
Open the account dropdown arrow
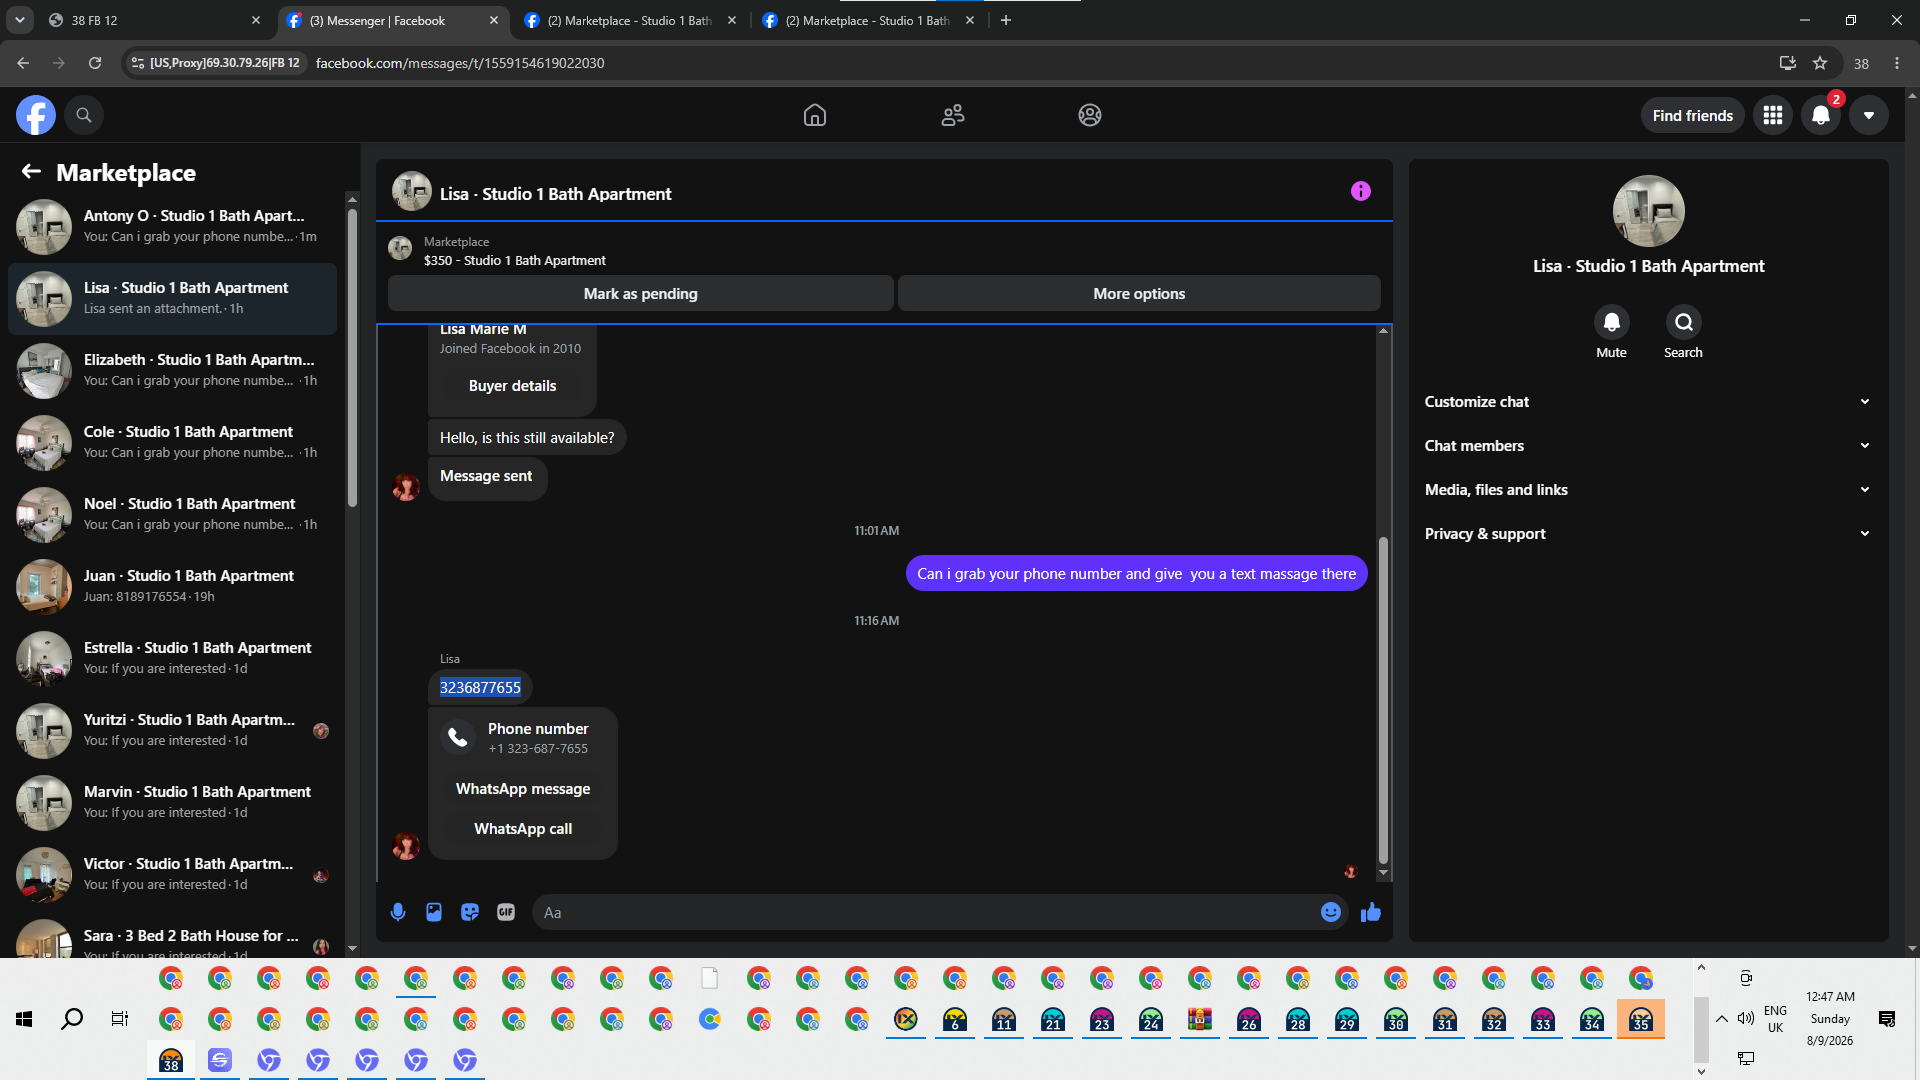(x=1869, y=115)
